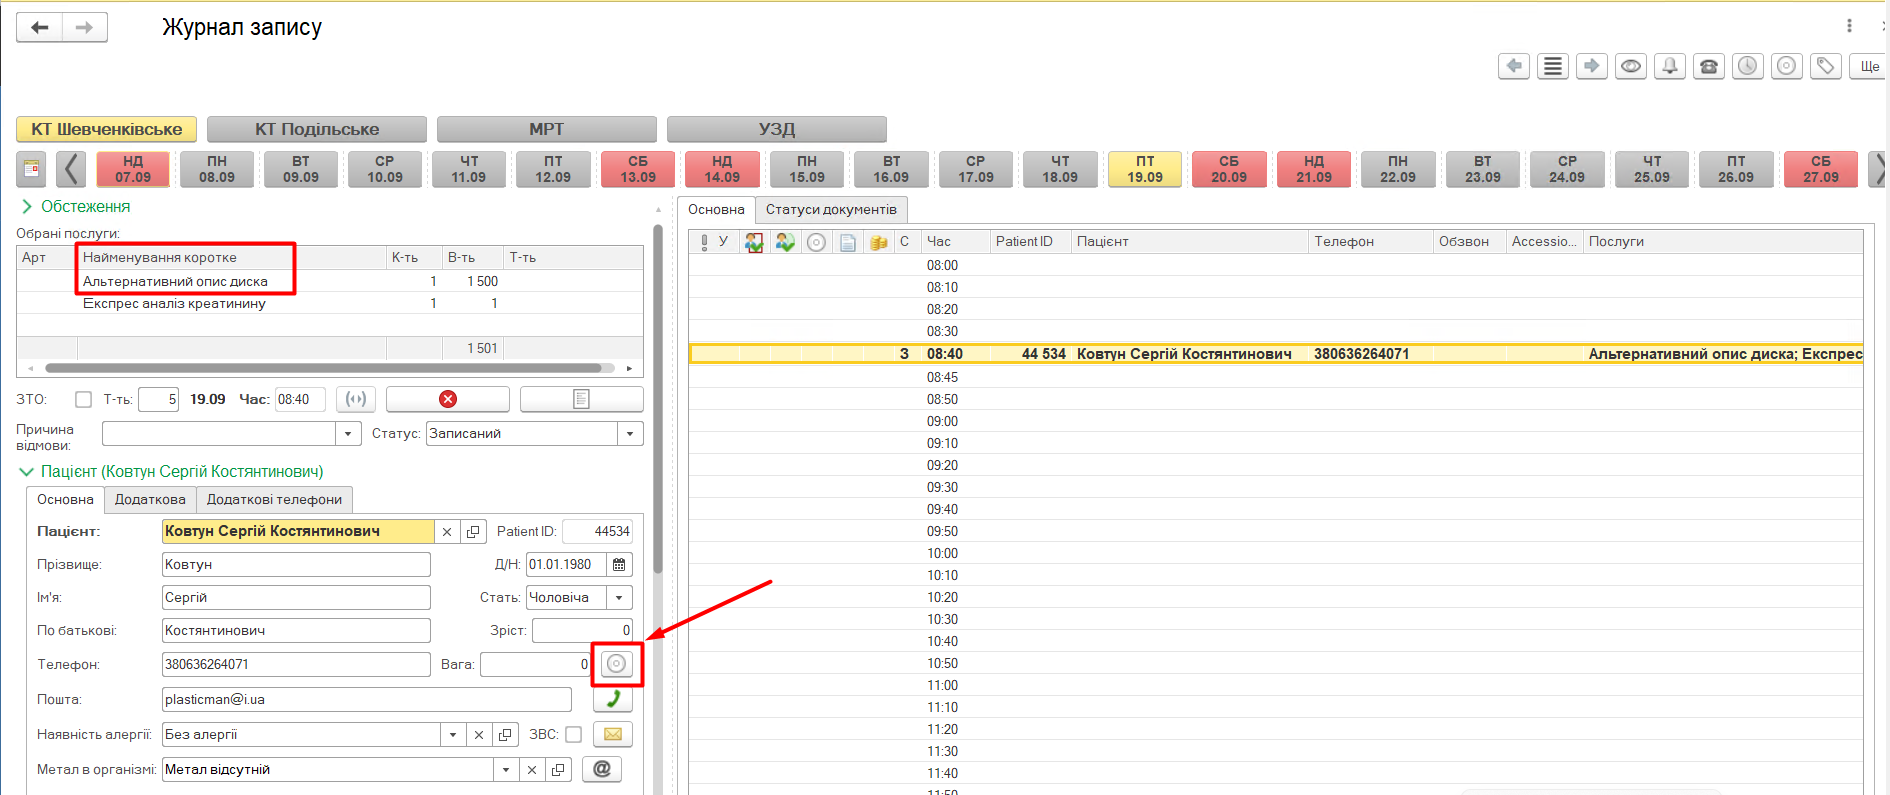1890x795 pixels.
Task: Select date ПН 15.09
Action: click(806, 169)
